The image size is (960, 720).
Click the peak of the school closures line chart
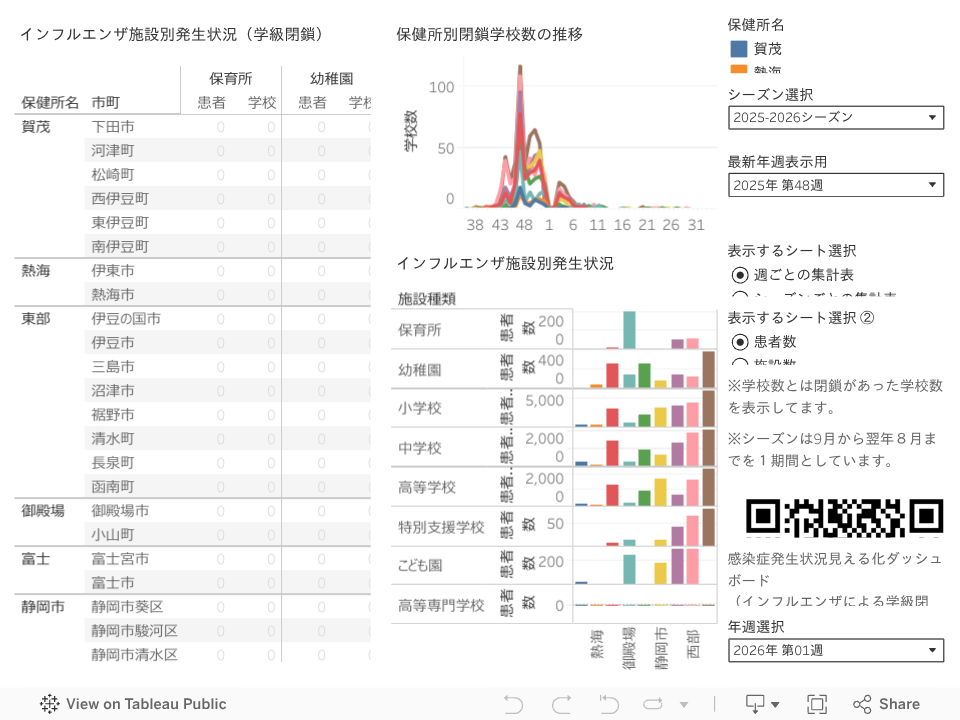pyautogui.click(x=520, y=66)
